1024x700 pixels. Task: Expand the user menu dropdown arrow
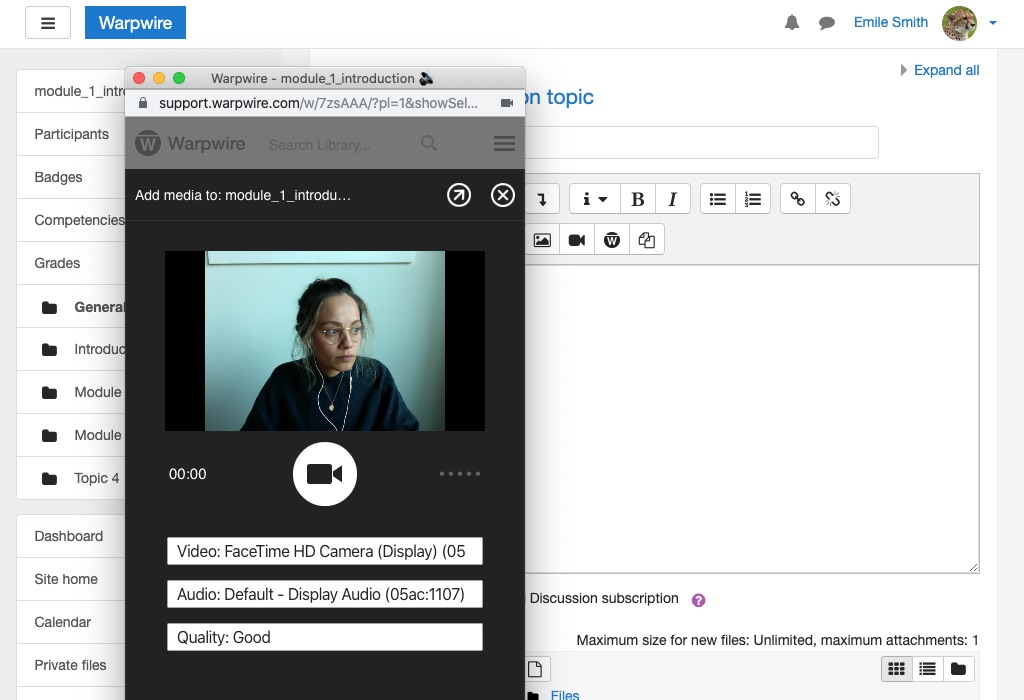click(x=993, y=23)
